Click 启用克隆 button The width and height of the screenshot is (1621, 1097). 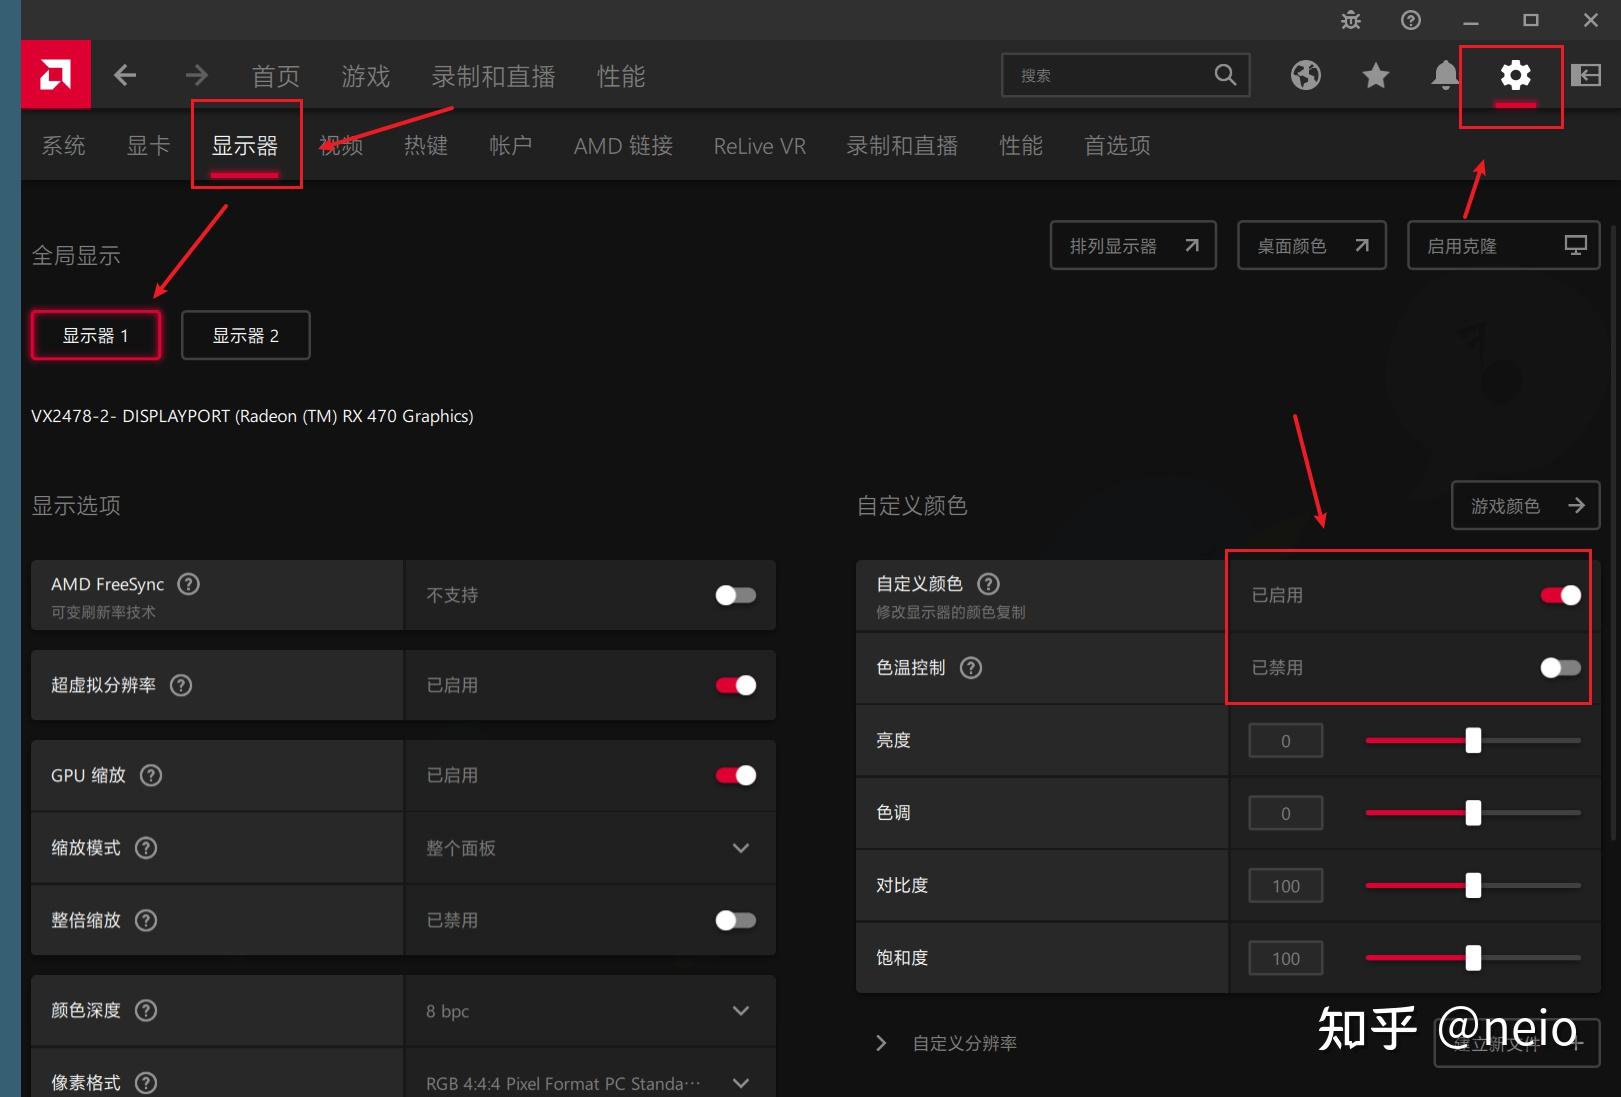[x=1504, y=245]
